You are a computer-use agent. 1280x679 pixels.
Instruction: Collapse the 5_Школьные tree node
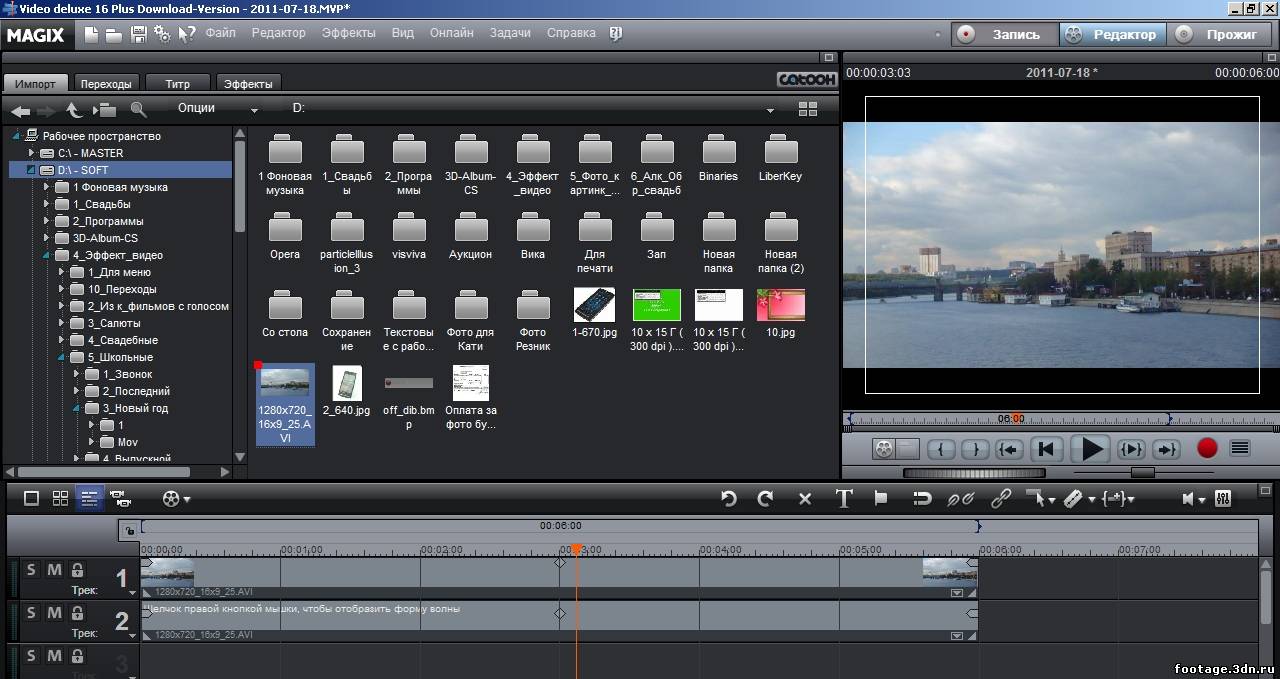[61, 357]
